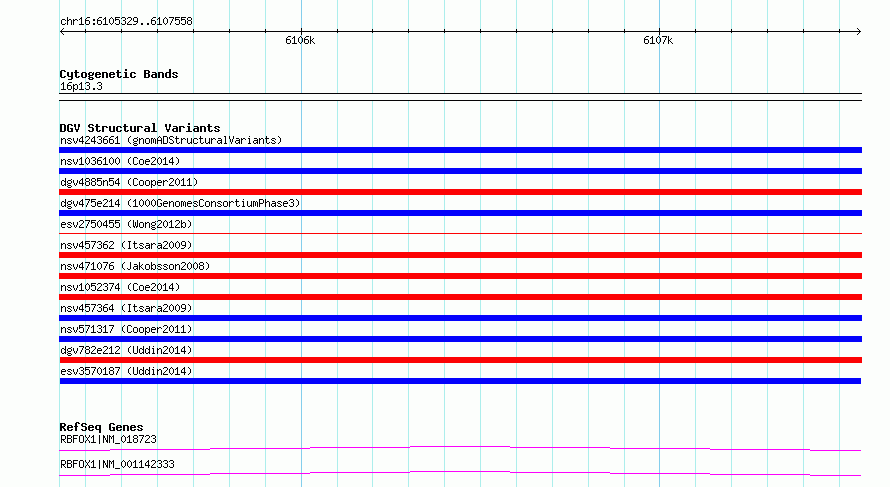Click the esv3570187 (Uddin2014) label
This screenshot has height=487, width=890.
126,371
